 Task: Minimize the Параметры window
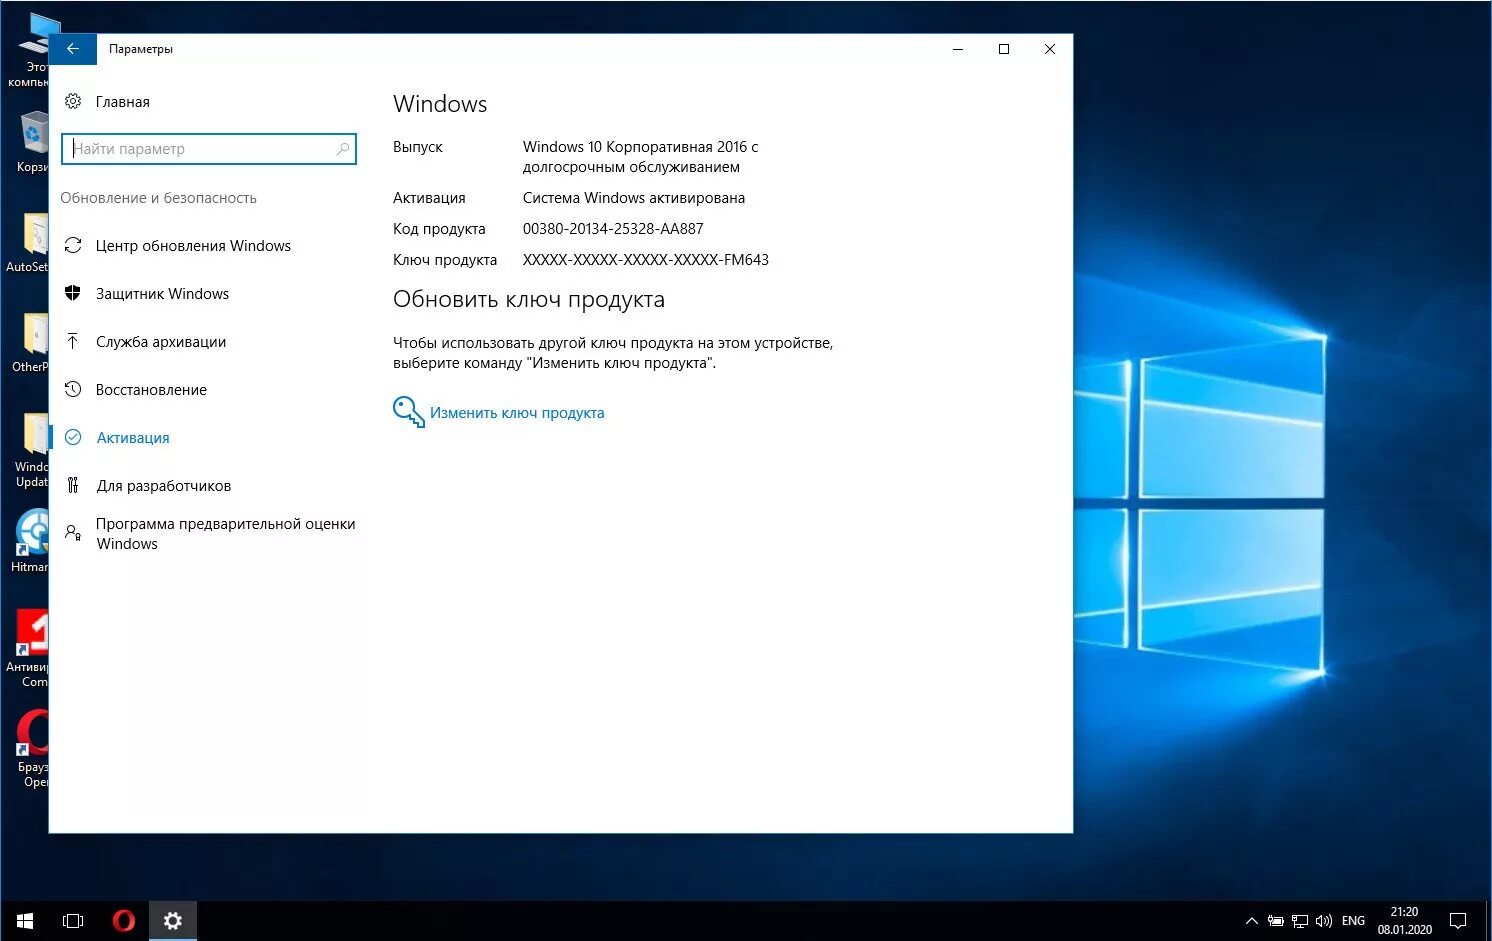point(958,49)
